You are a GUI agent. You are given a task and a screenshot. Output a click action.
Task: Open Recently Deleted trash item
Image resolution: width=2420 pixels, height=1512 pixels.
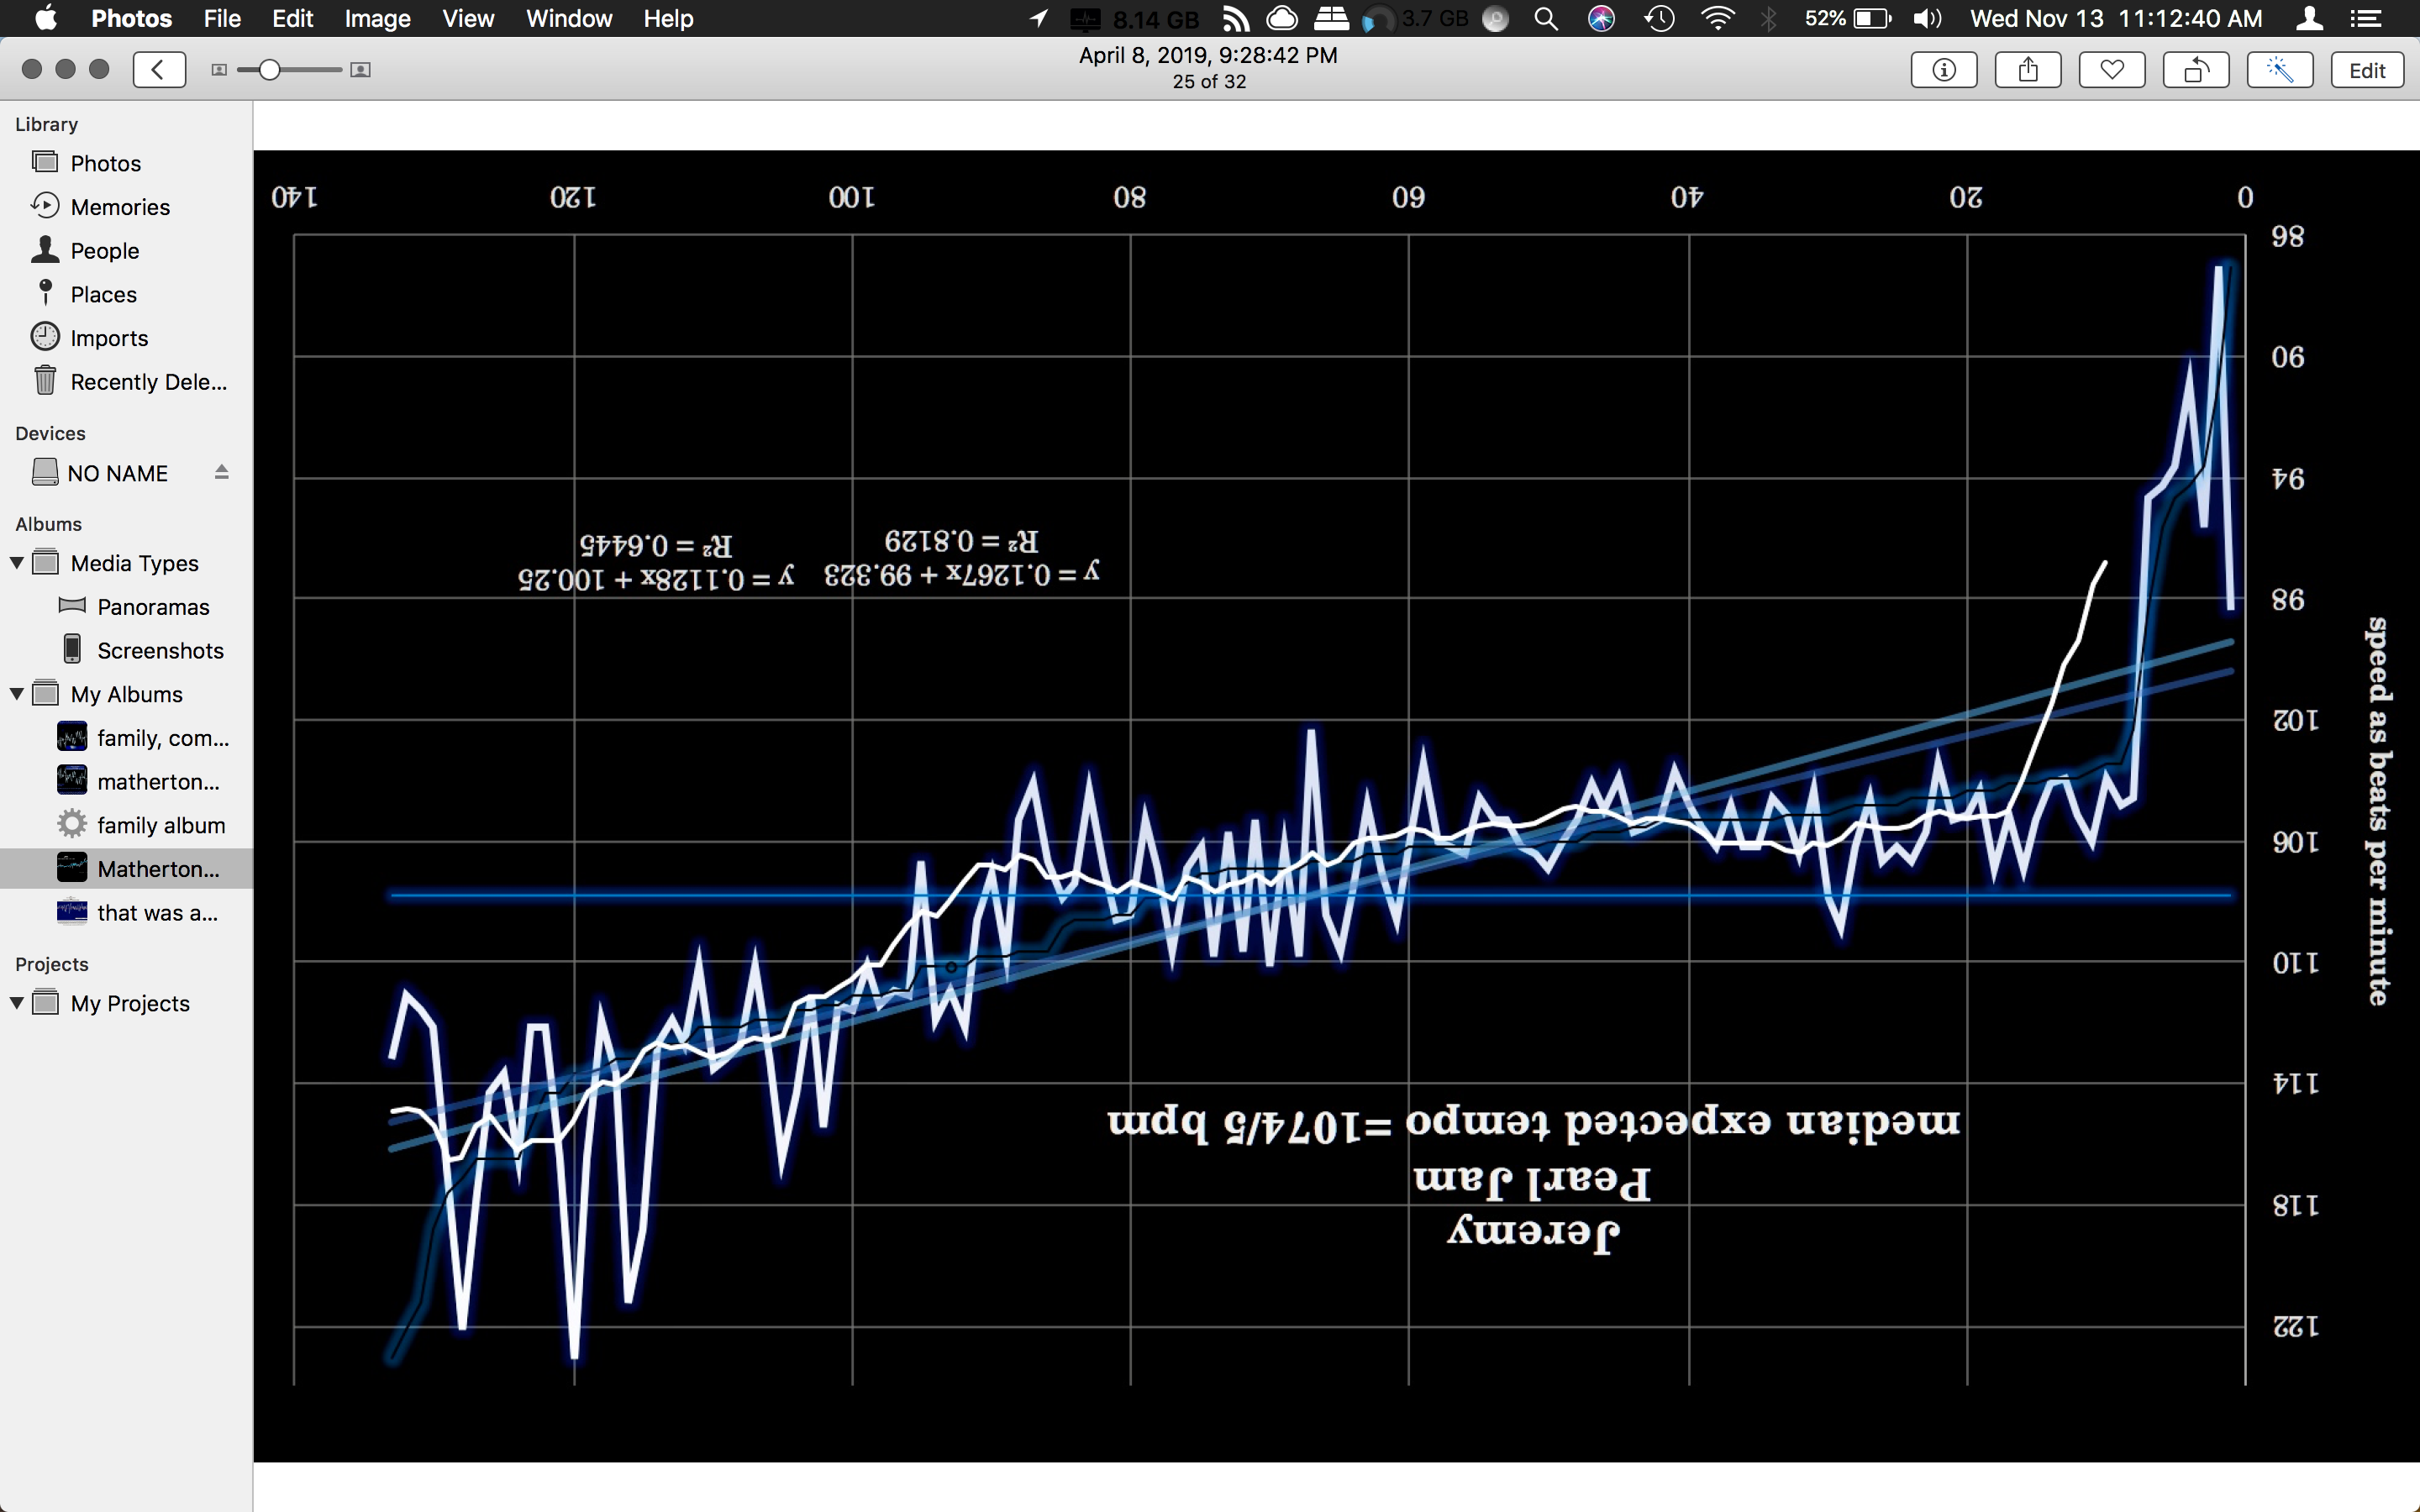coord(148,382)
